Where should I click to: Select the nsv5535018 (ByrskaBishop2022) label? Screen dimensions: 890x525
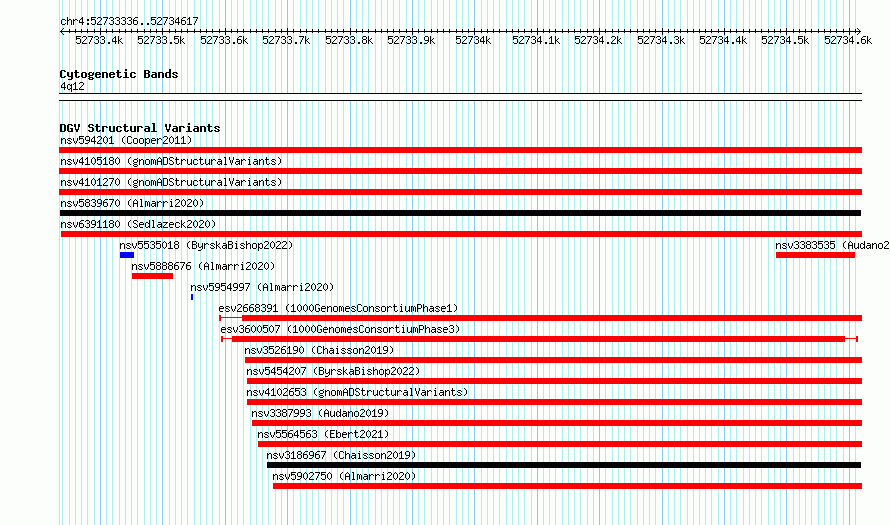pos(206,245)
